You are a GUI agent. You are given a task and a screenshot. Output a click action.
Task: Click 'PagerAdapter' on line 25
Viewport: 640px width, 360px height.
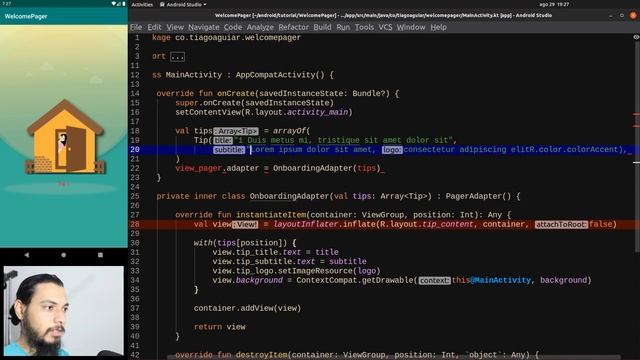tap(473, 196)
